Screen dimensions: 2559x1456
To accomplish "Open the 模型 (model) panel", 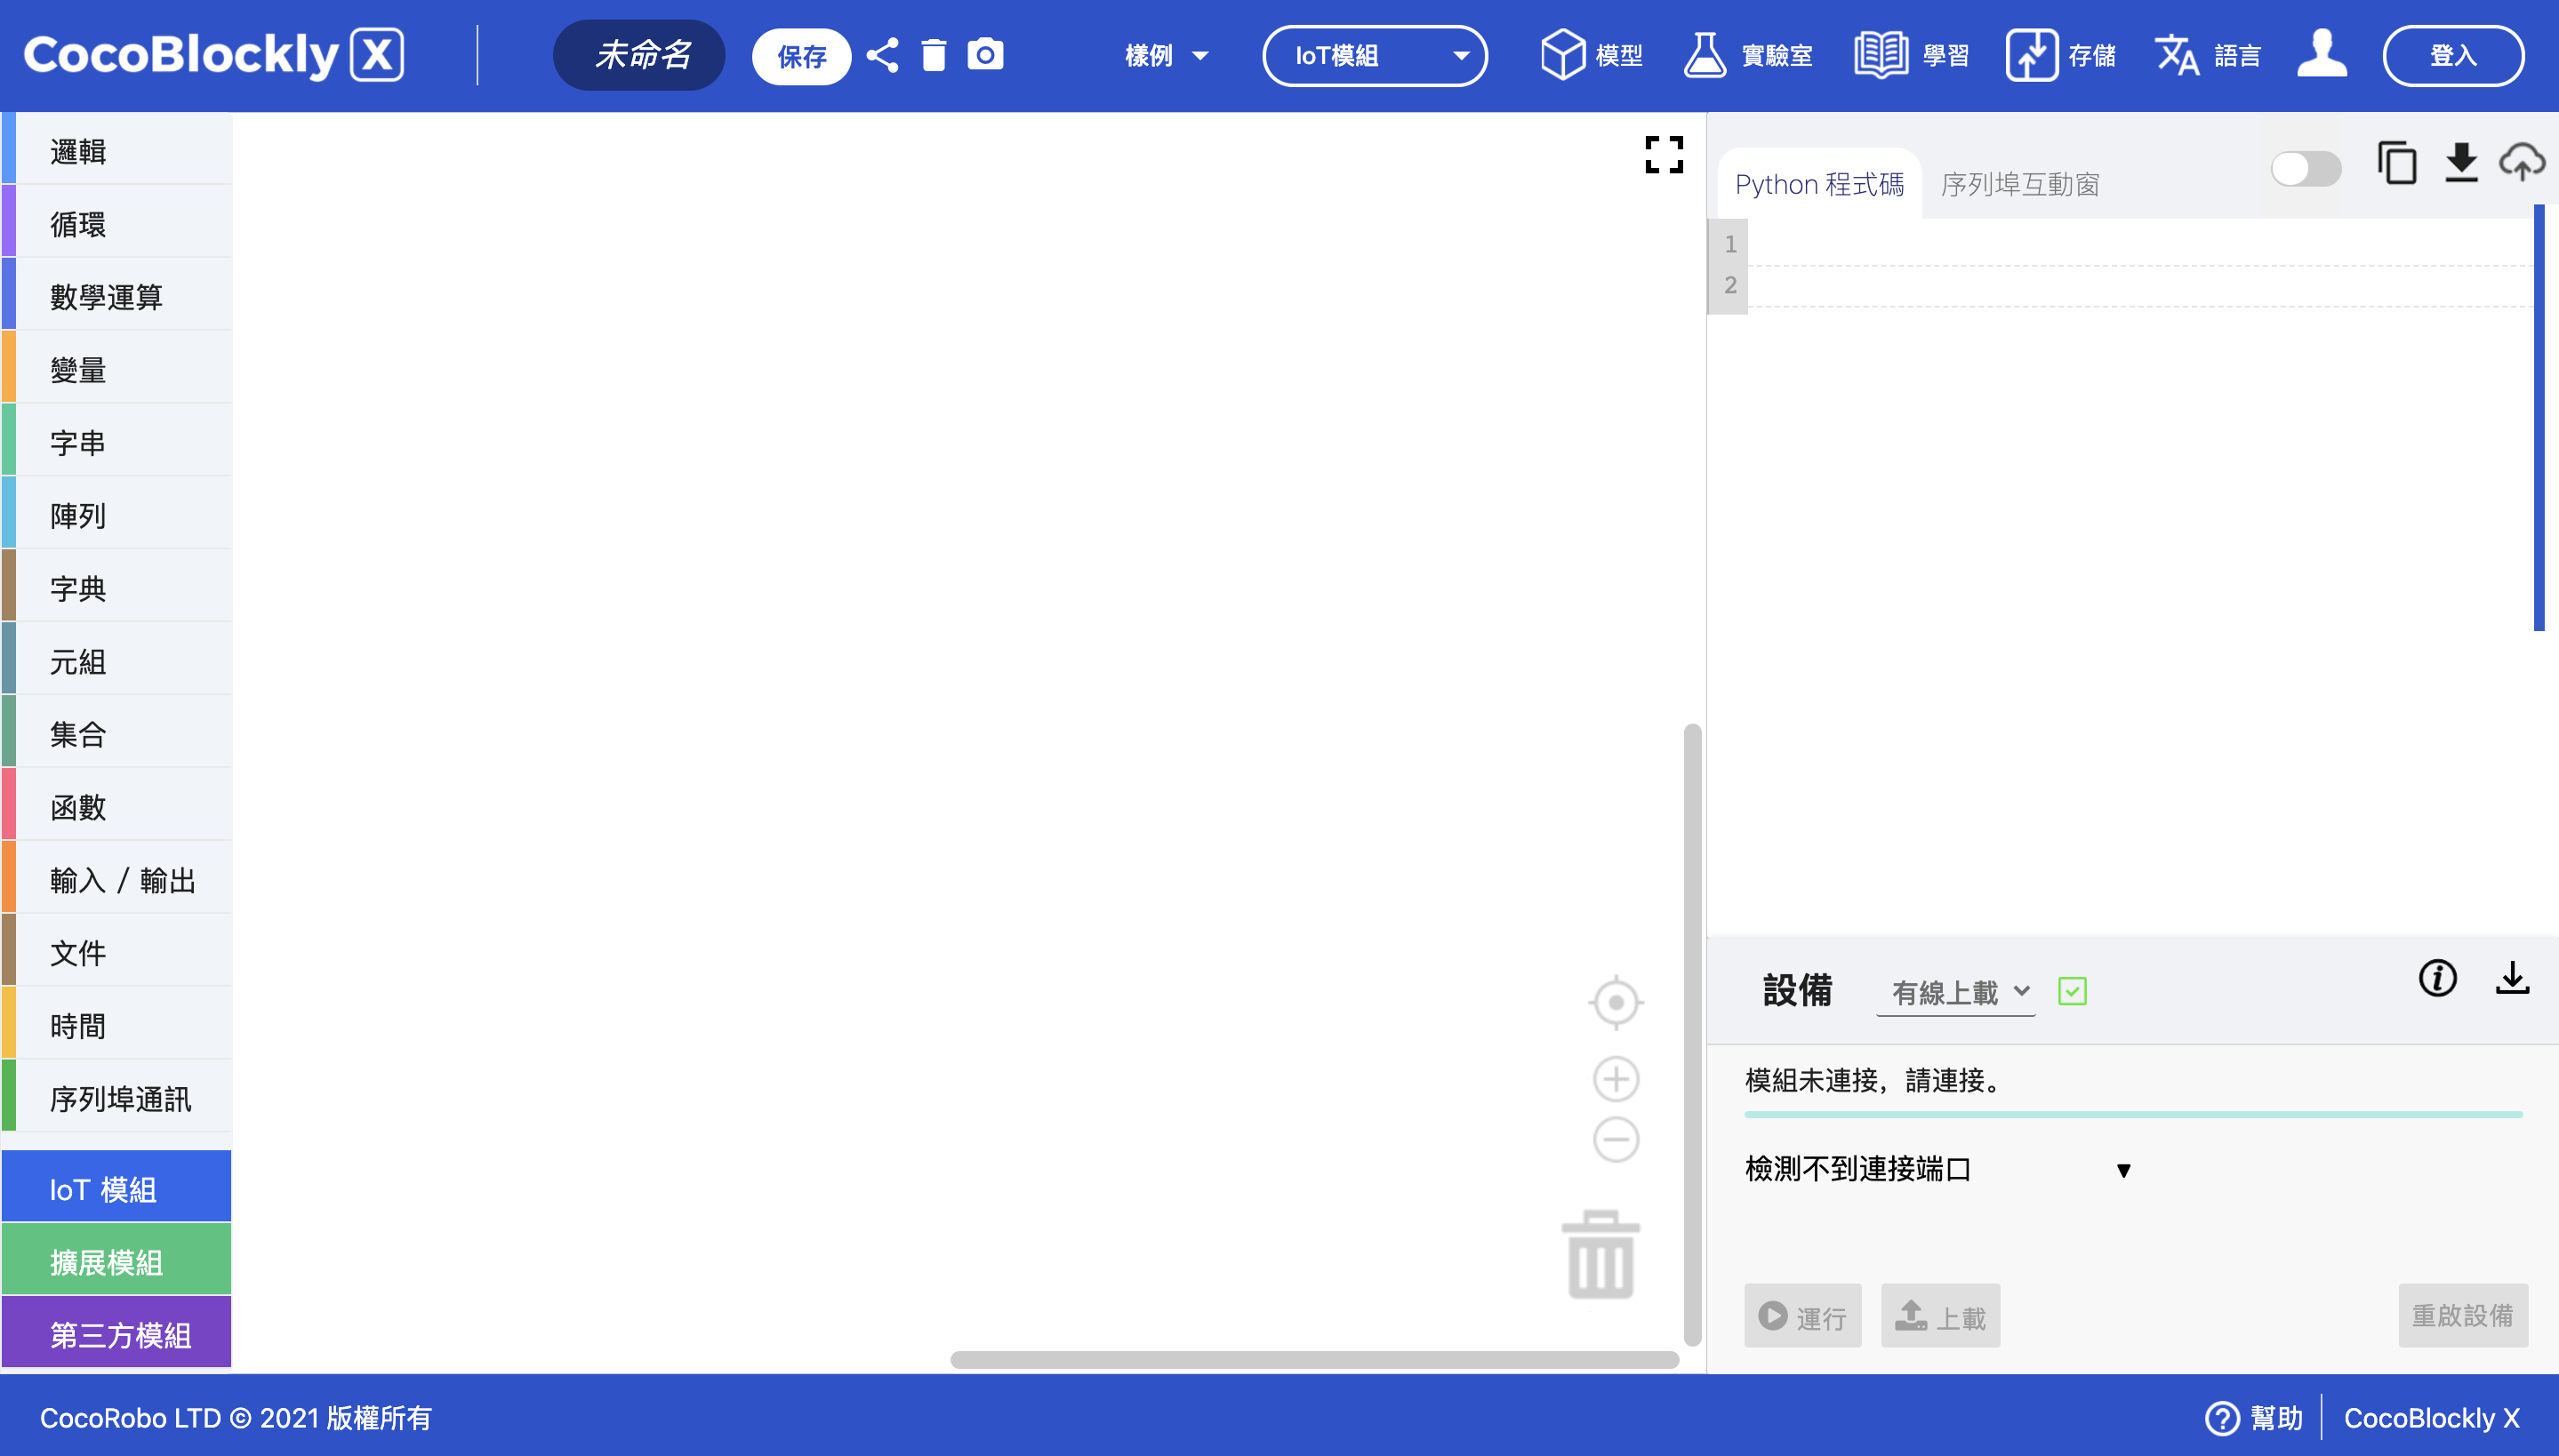I will [x=1590, y=55].
